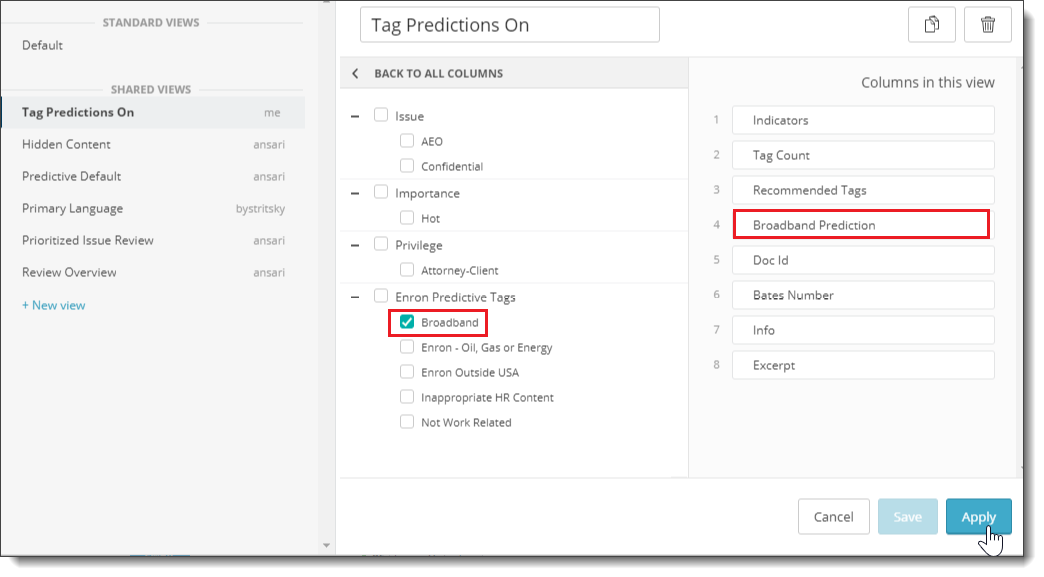Click the view name input field

[x=509, y=25]
